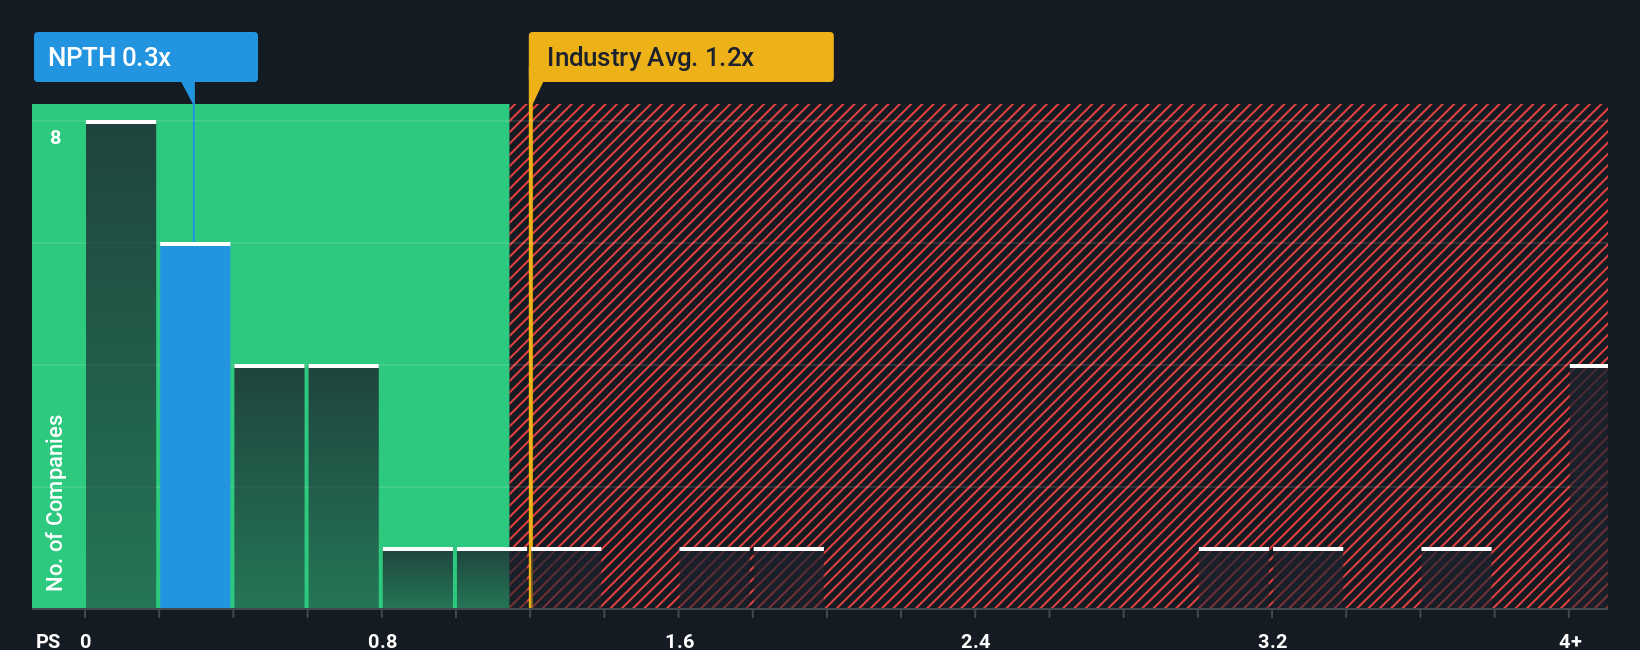Screen dimensions: 1640x650
Task: Click the '8' y-axis value
Action: (x=56, y=137)
